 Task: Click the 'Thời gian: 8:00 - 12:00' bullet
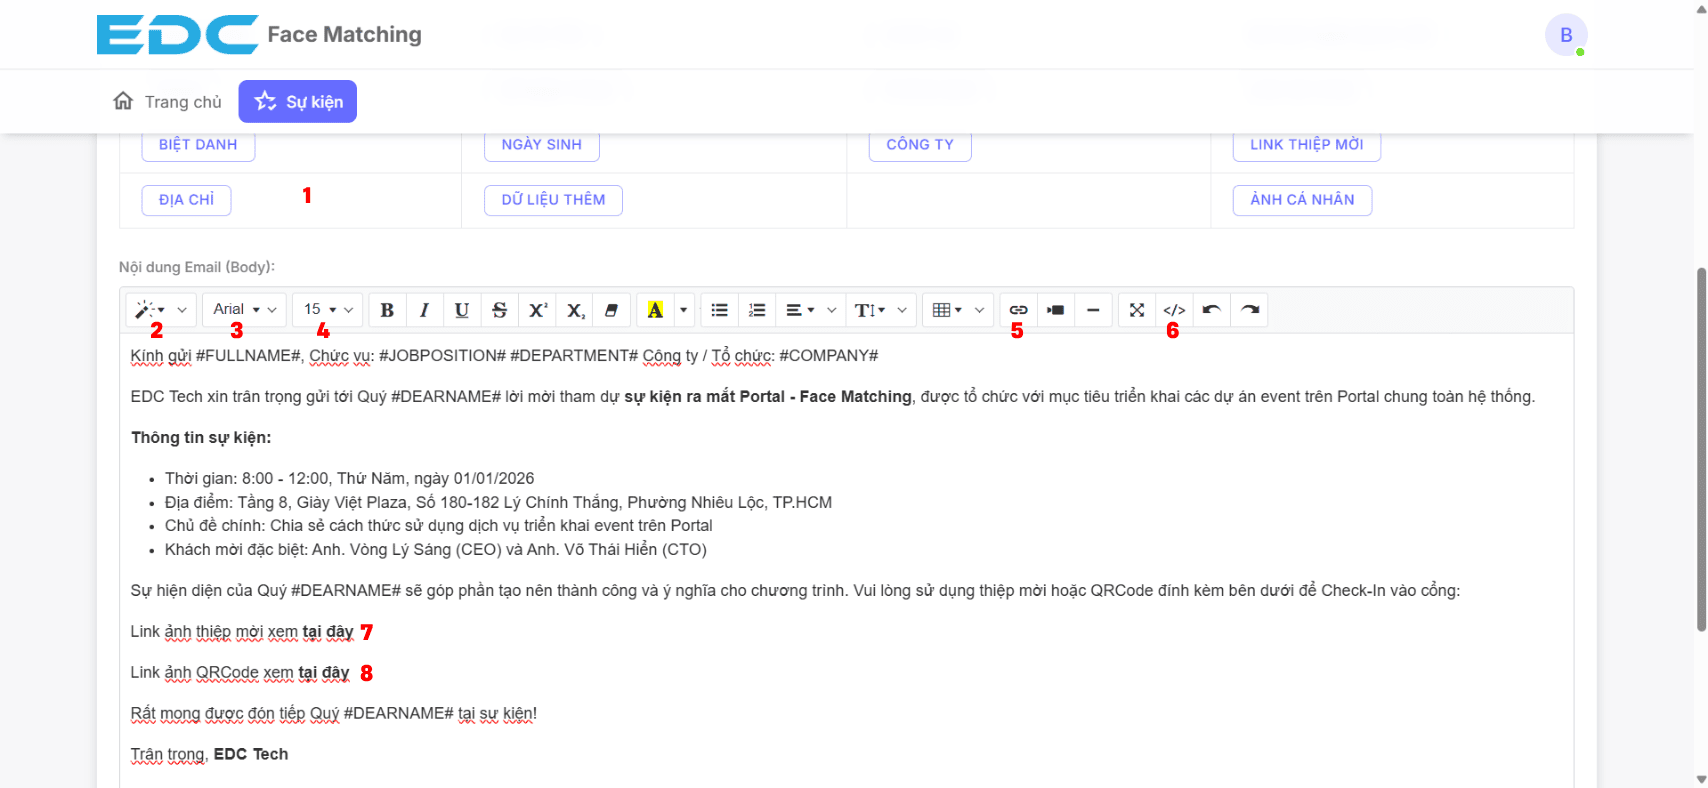pos(350,479)
